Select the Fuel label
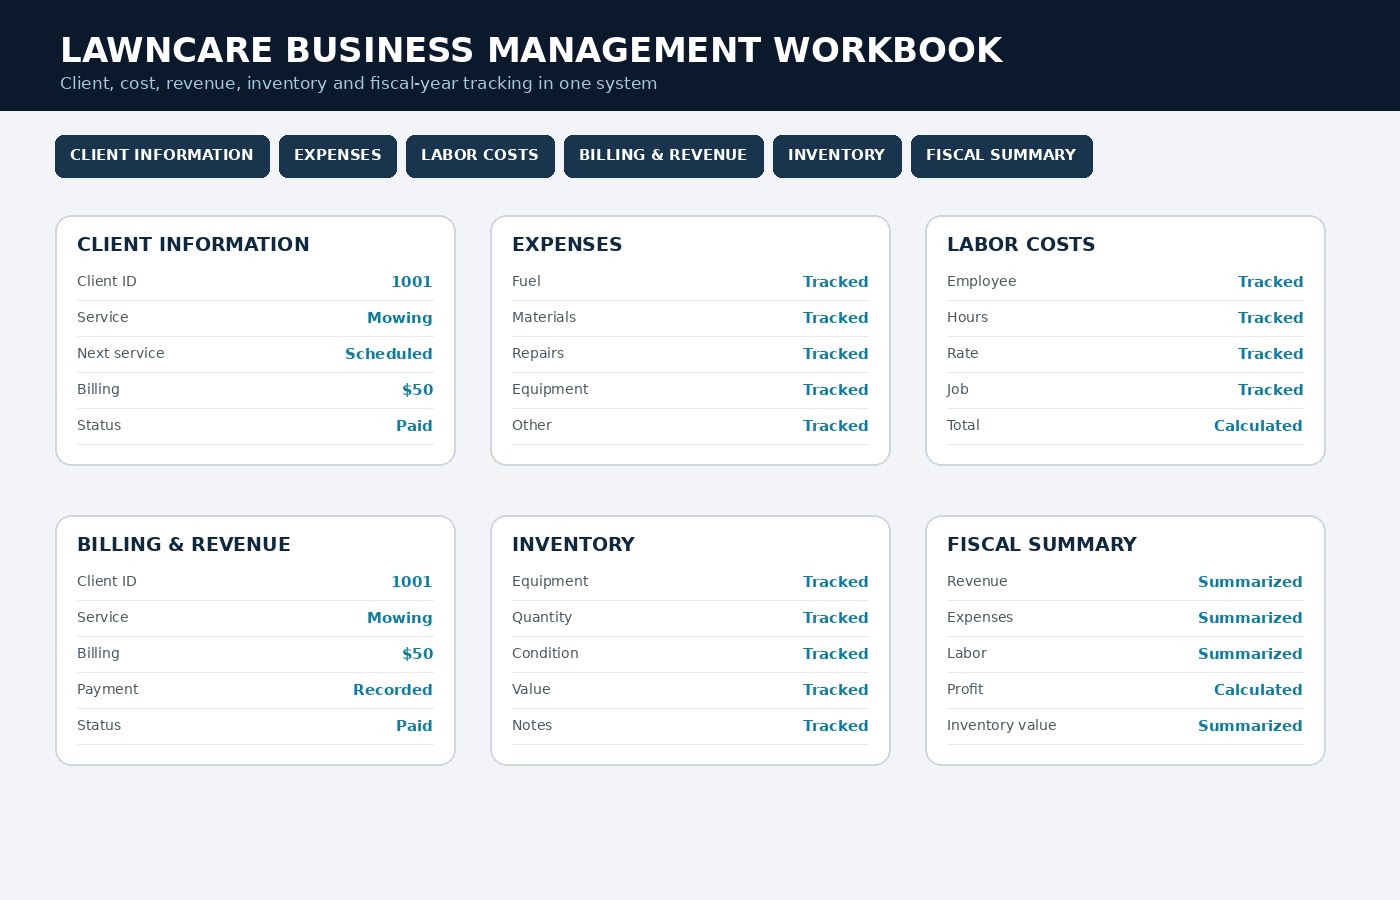Screen dimensions: 1400x900 pos(526,281)
